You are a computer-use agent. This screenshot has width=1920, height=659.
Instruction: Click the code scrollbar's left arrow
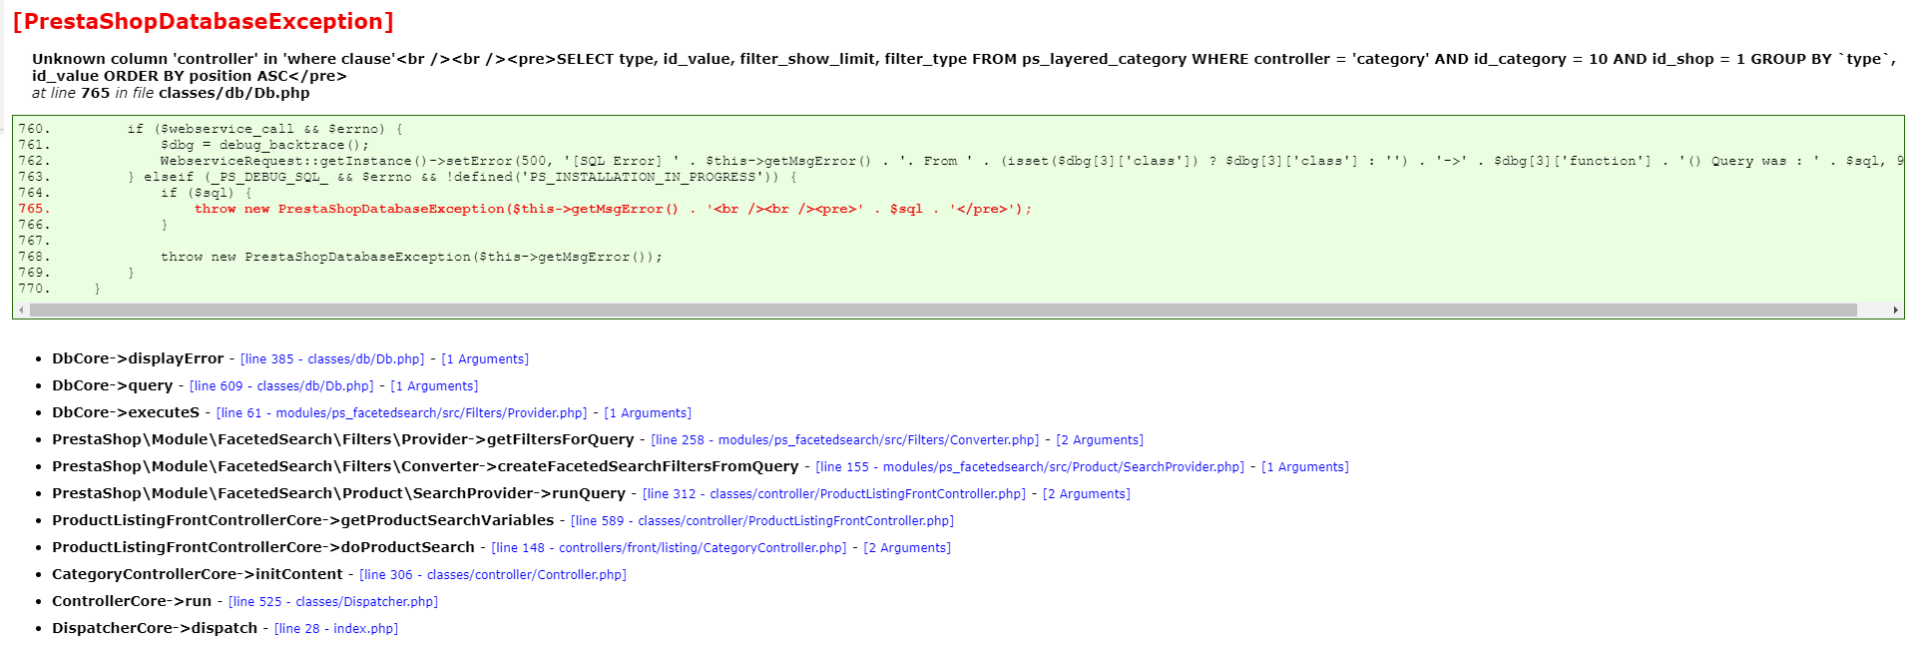[x=21, y=310]
